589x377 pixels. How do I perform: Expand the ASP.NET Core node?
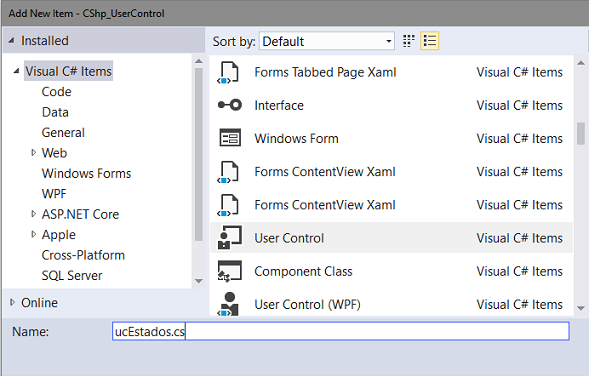(x=33, y=214)
